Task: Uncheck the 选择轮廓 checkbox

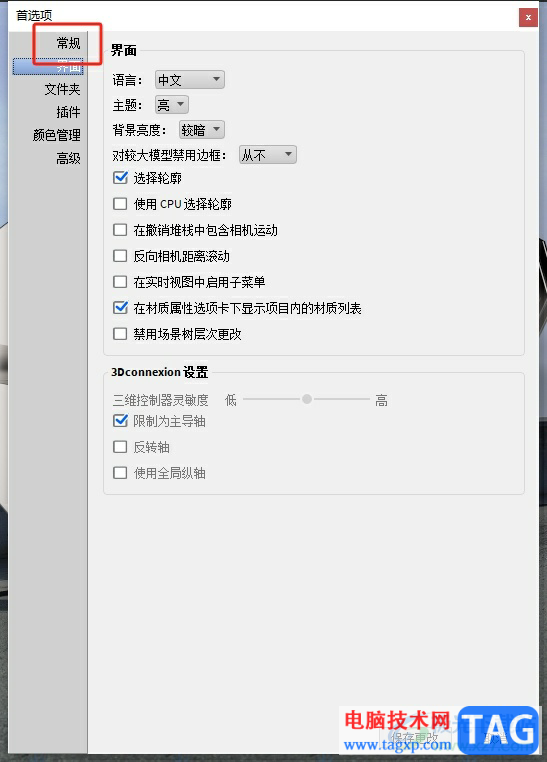Action: (x=120, y=178)
